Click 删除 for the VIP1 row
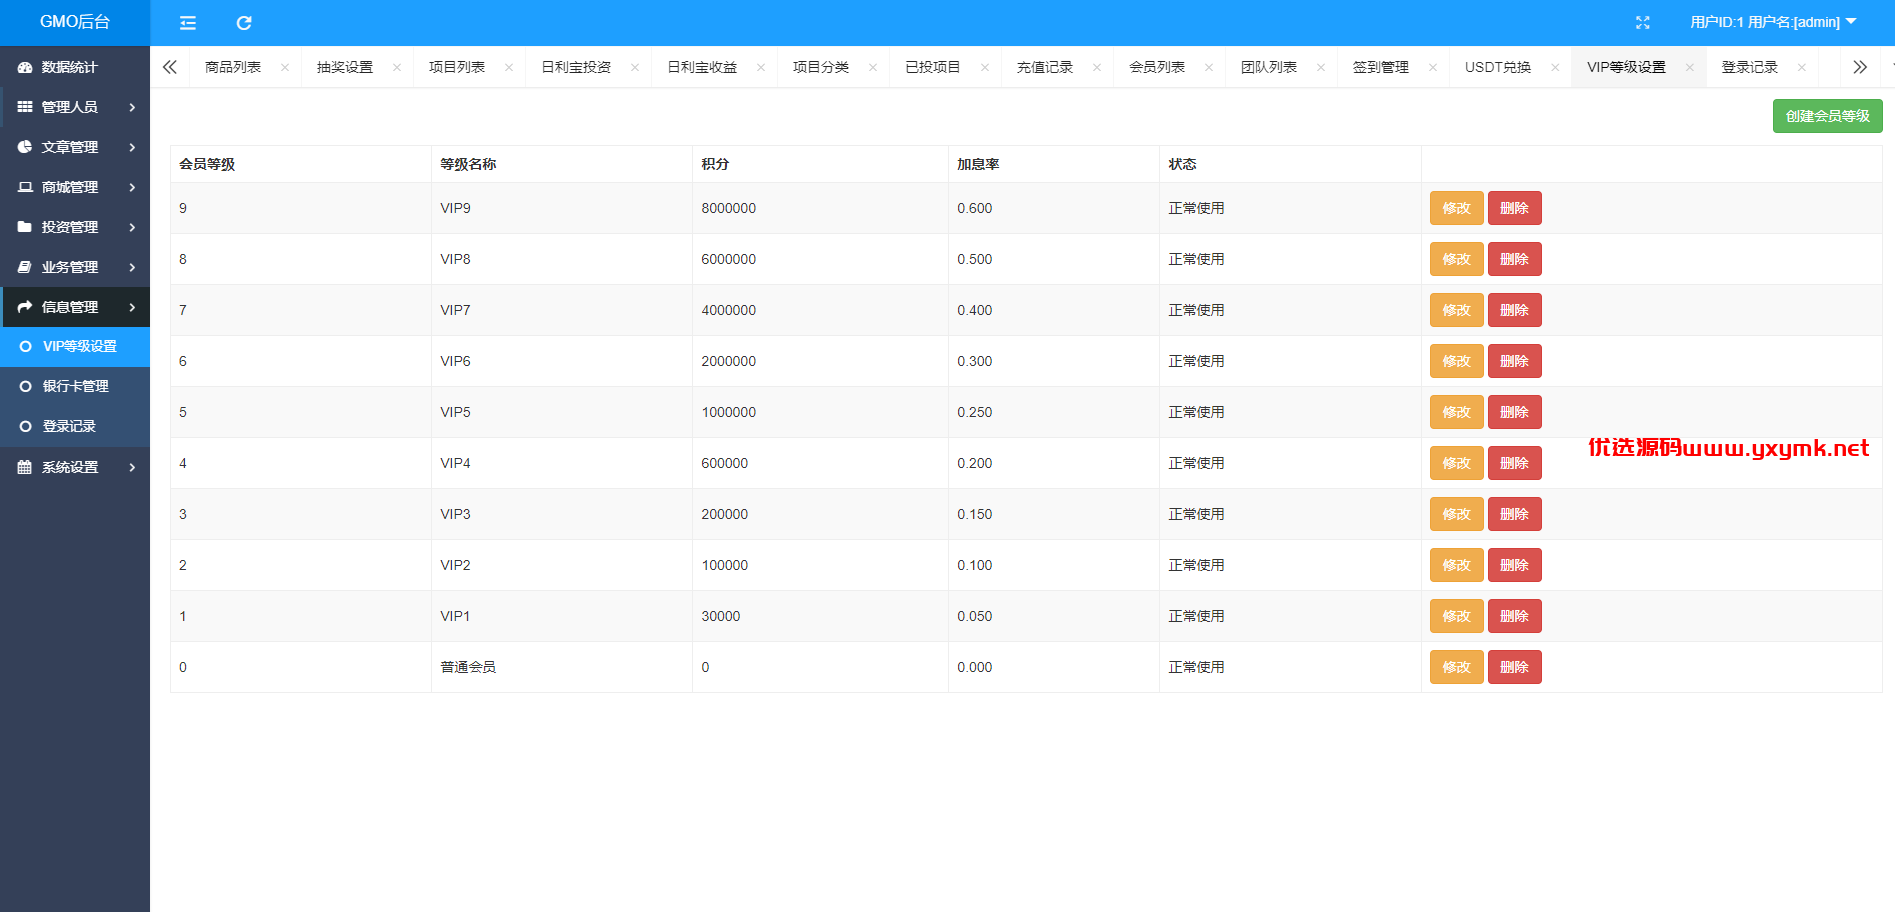 pyautogui.click(x=1514, y=616)
